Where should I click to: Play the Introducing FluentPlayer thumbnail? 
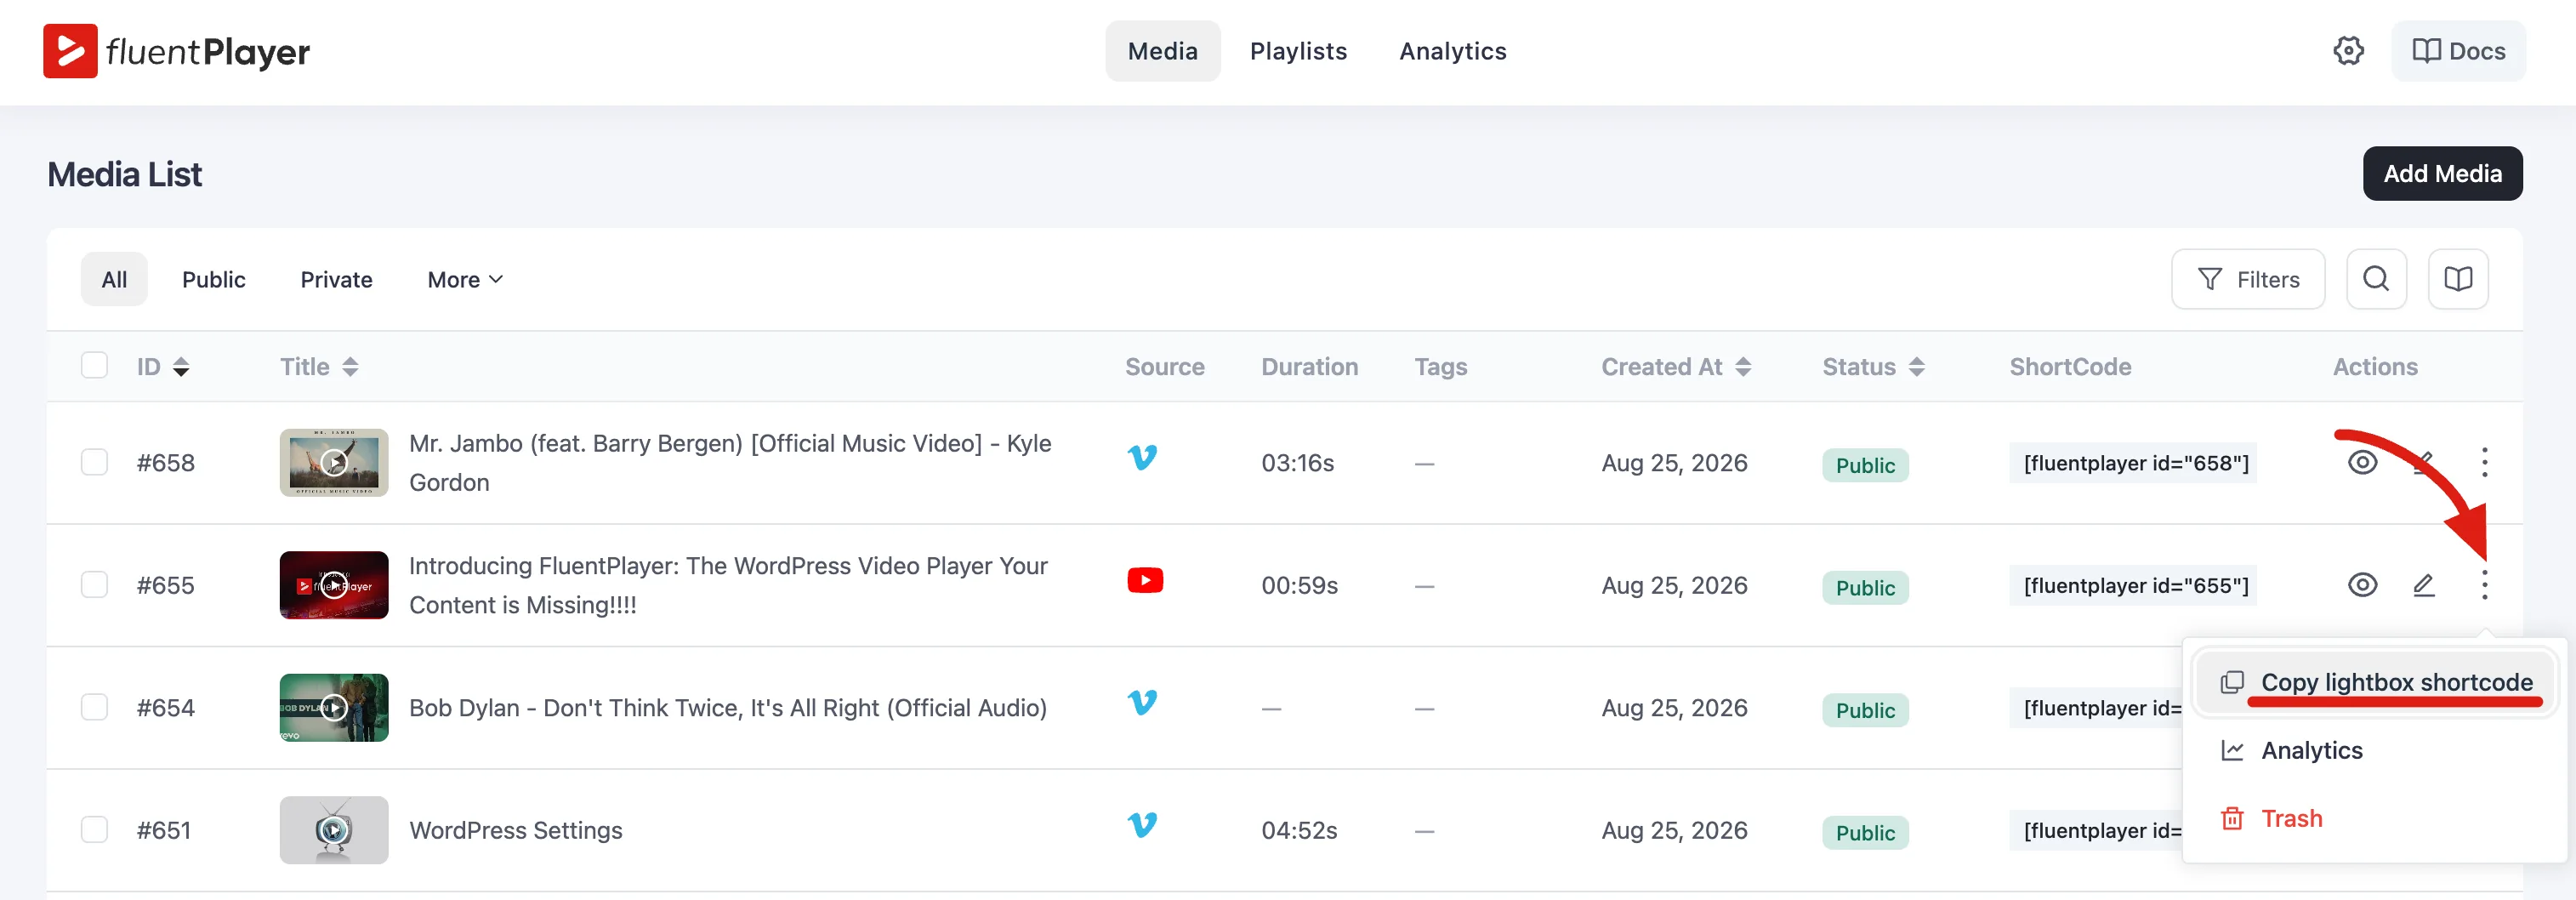334,585
